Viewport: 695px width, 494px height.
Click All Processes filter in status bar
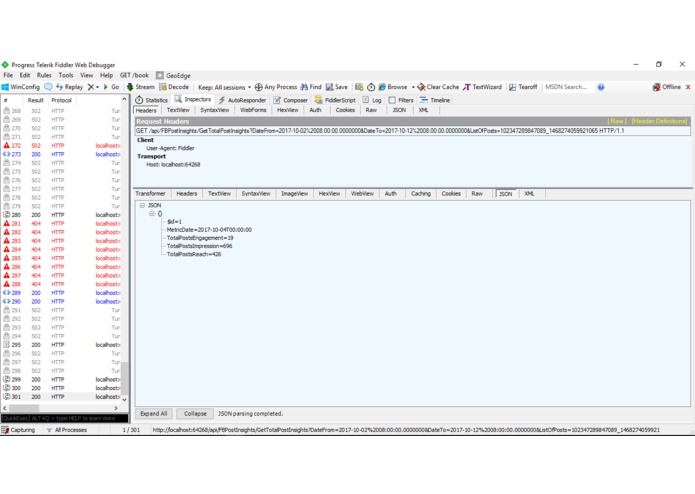67,430
